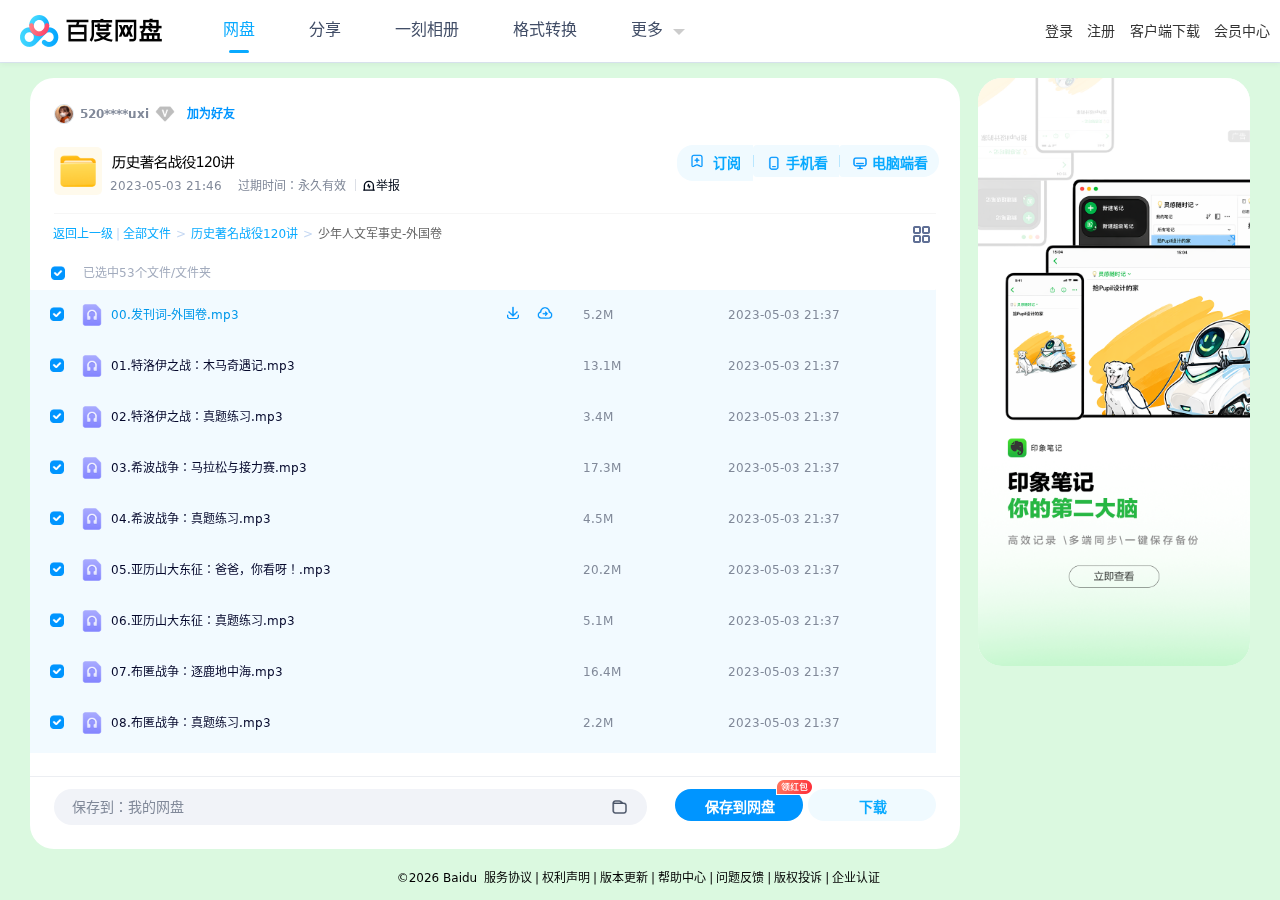Screen dimensions: 1280x900
Task: Uncheck 01.特洛伊之战：木马奇遇记.mp3 checkbox
Action: point(57,365)
